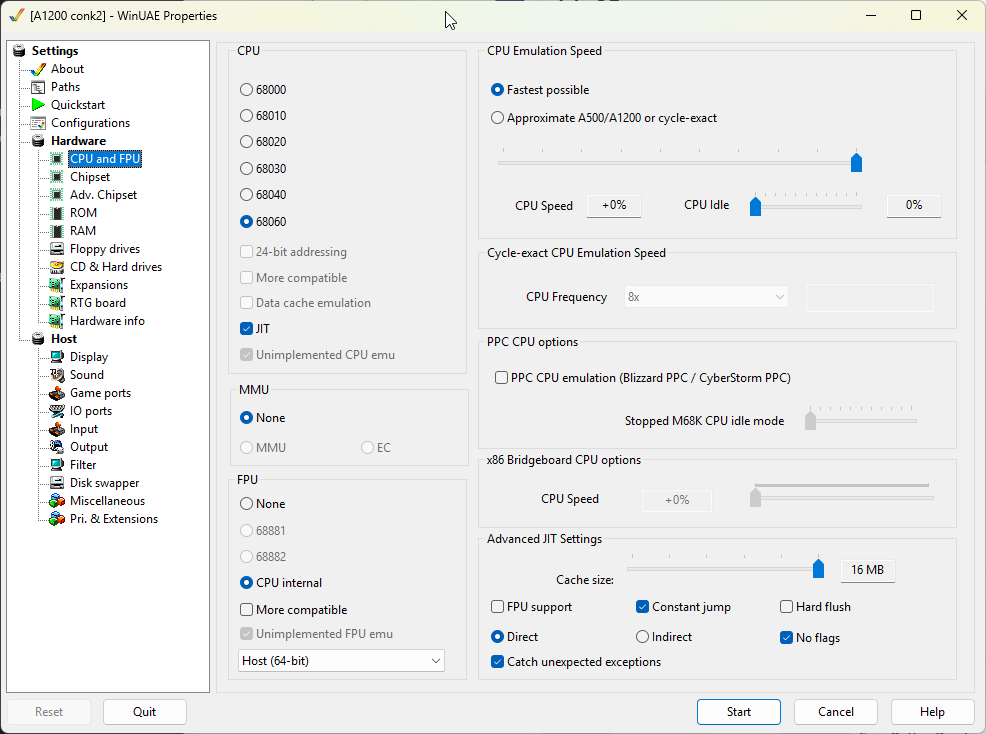The image size is (986, 734).
Task: Click the Quit button
Action: (145, 712)
